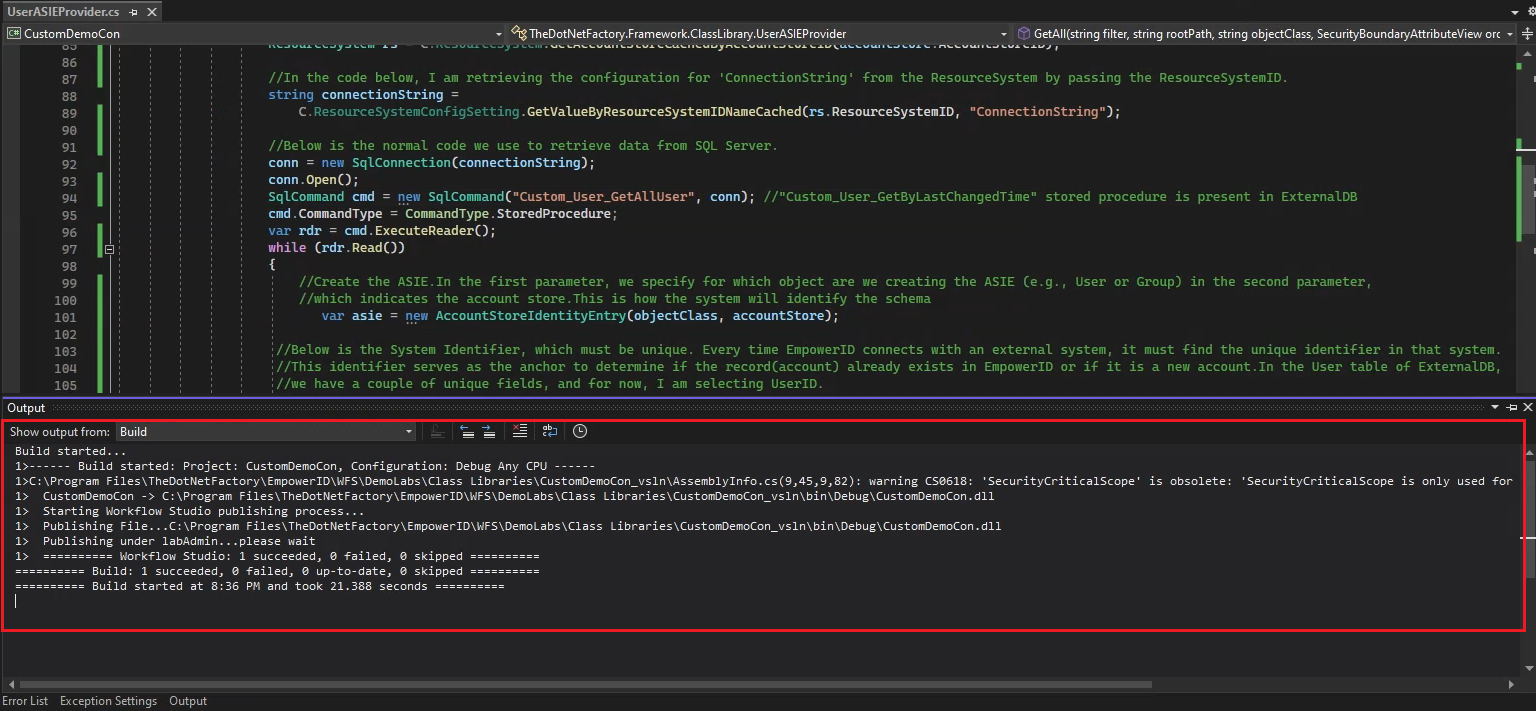Open the GetAll member dropdown

coord(1265,33)
